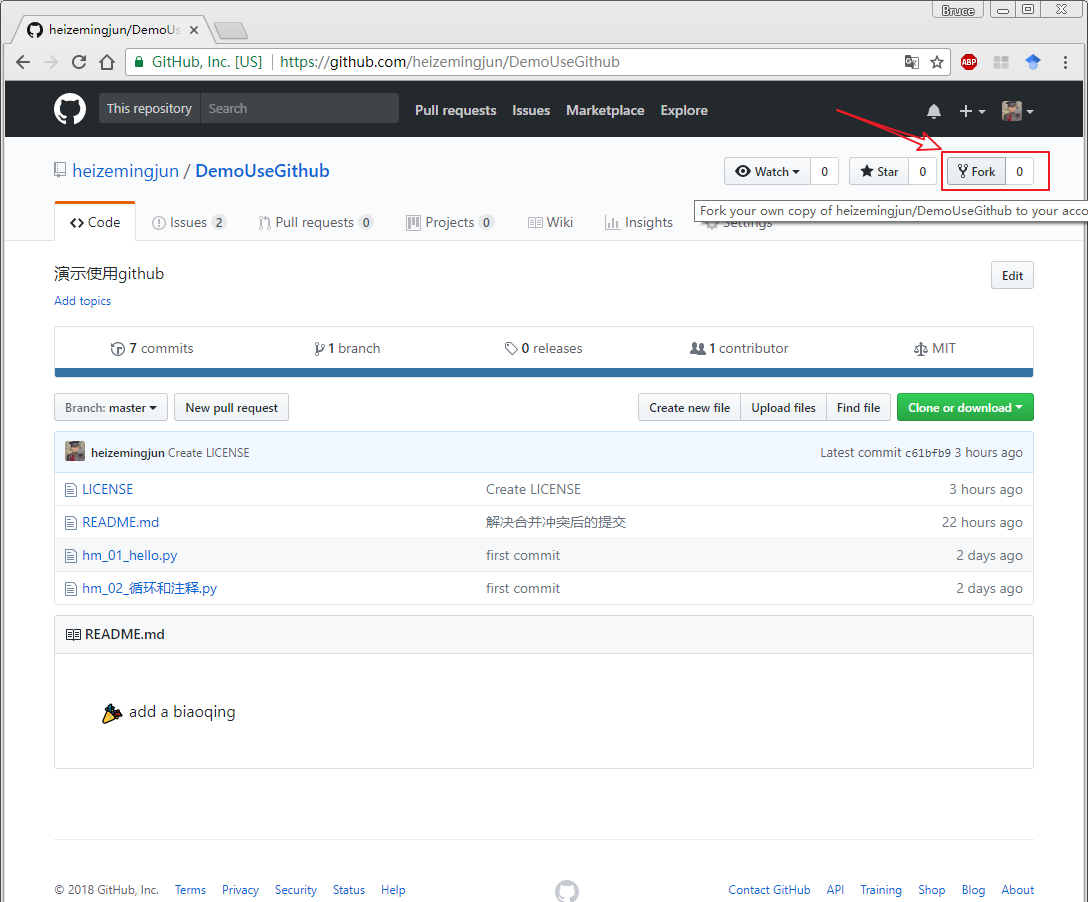Switch to the Projects tab
This screenshot has height=902, width=1088.
450,222
